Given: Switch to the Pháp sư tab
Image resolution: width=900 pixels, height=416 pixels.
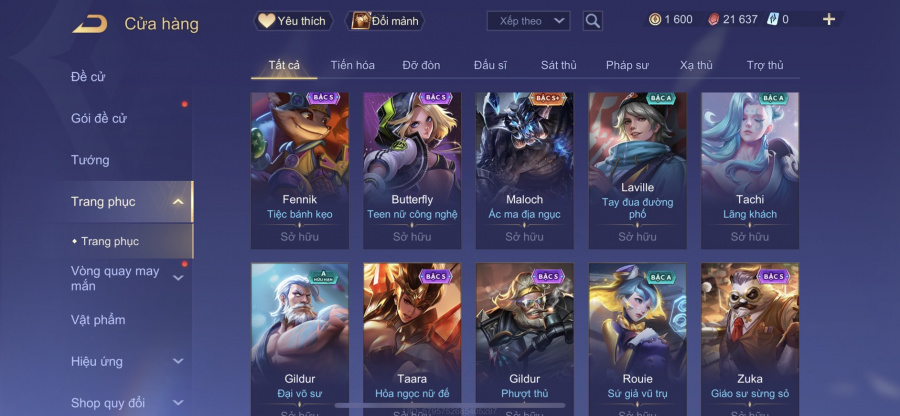Looking at the screenshot, I should tap(627, 65).
